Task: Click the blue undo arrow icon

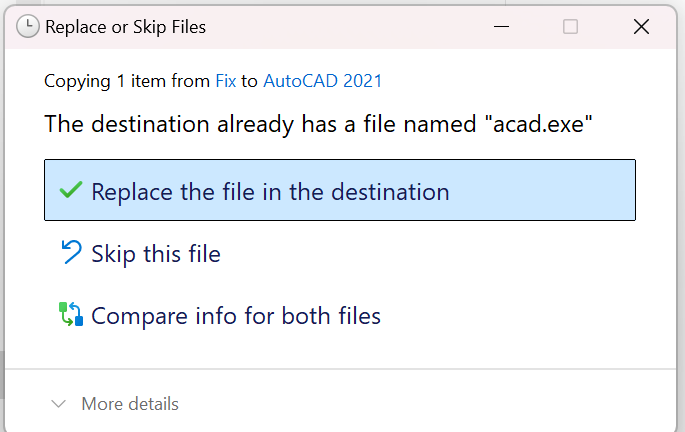Action: pos(71,252)
